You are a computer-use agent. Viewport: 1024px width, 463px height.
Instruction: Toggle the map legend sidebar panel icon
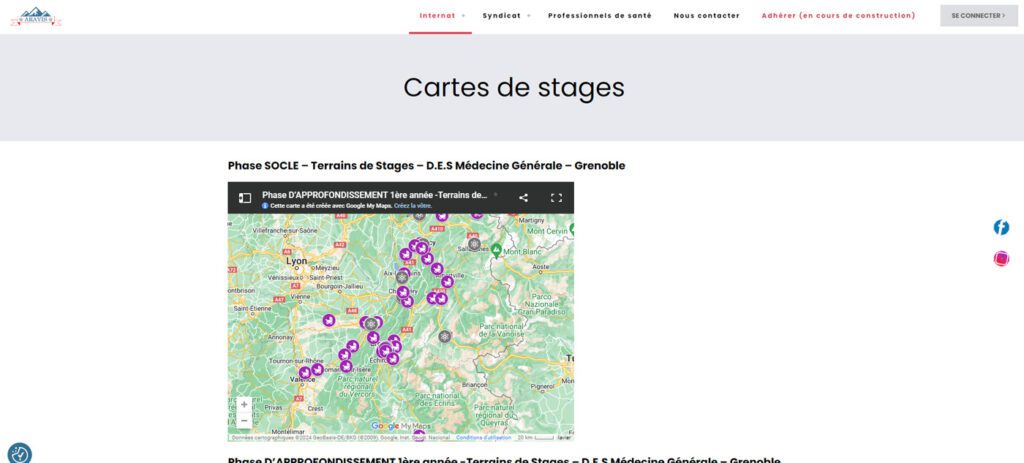pyautogui.click(x=245, y=198)
